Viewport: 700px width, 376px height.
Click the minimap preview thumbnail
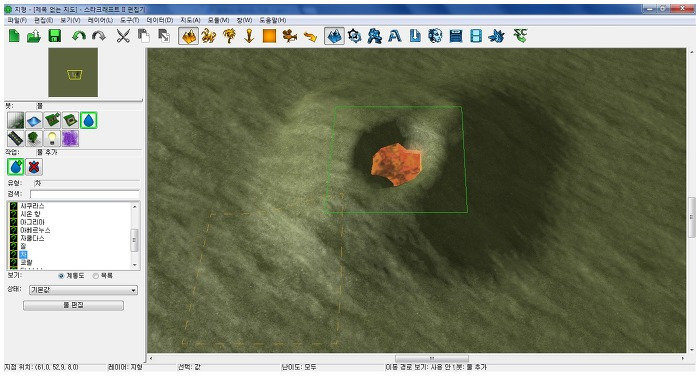(73, 73)
